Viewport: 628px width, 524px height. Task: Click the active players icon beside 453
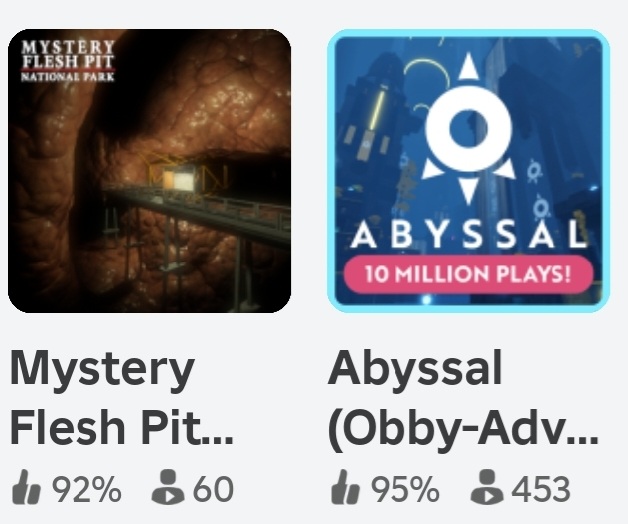(487, 487)
